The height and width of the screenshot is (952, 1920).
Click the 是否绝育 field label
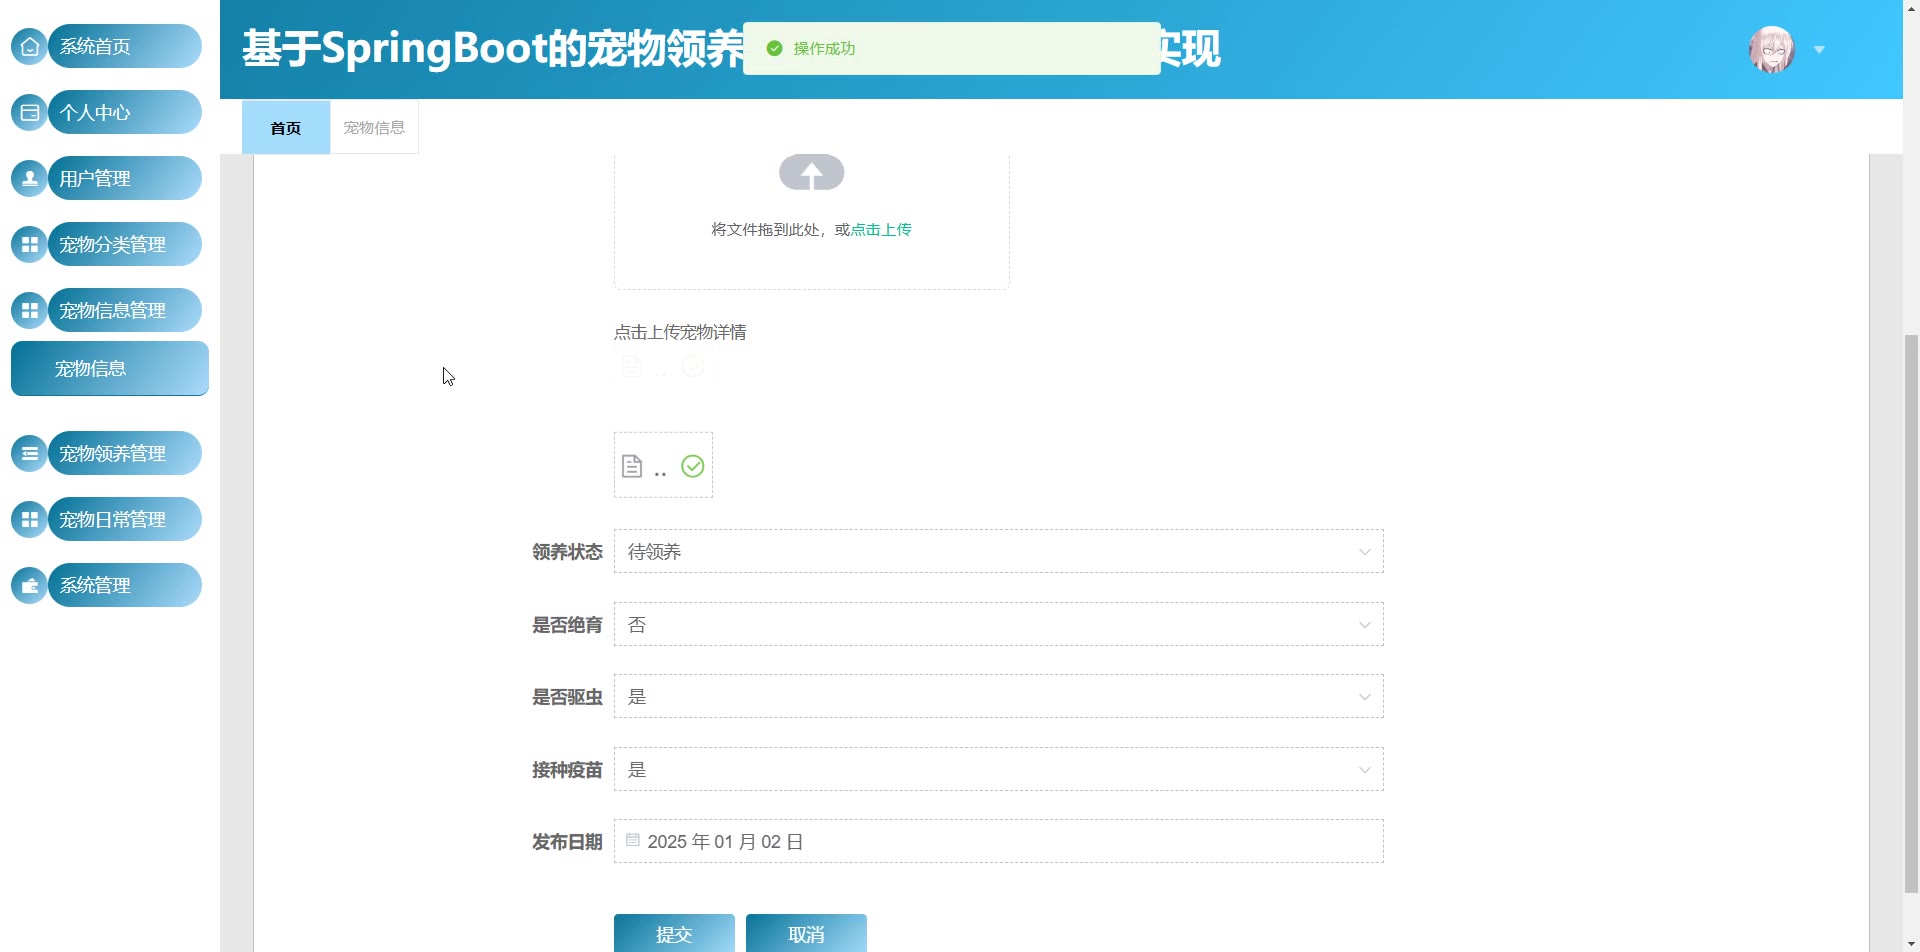coord(567,625)
